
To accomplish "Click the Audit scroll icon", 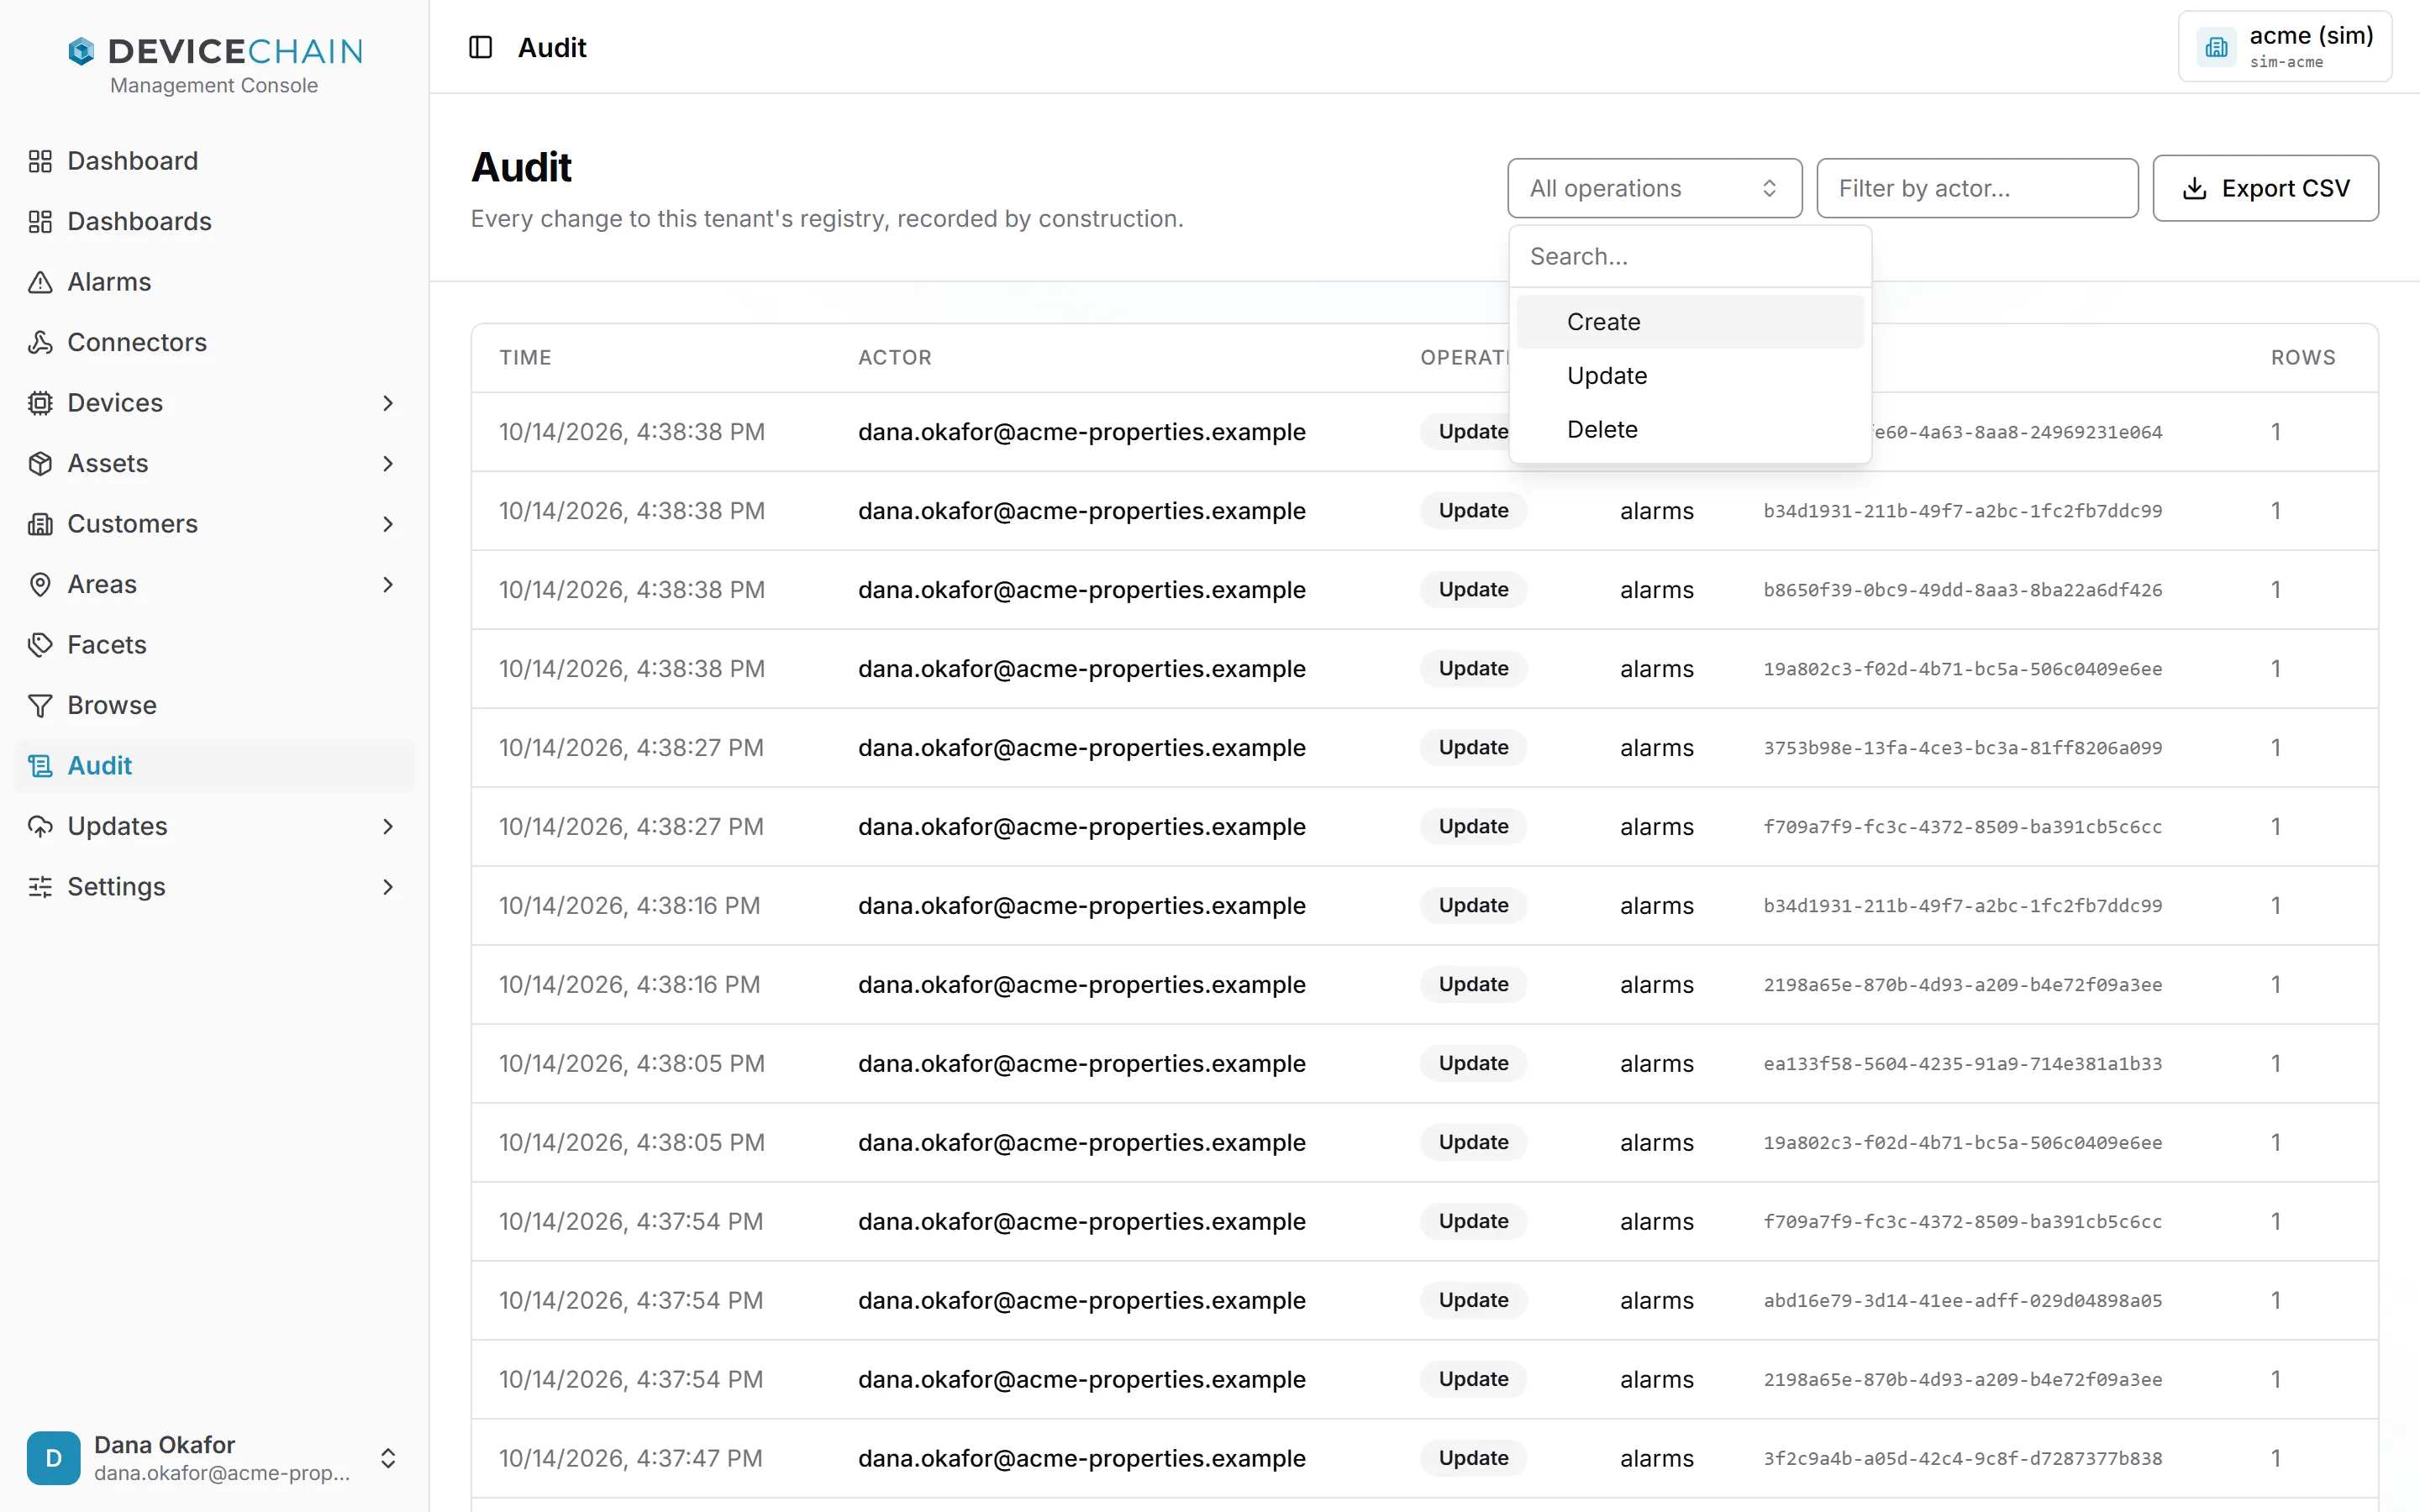I will click(40, 766).
